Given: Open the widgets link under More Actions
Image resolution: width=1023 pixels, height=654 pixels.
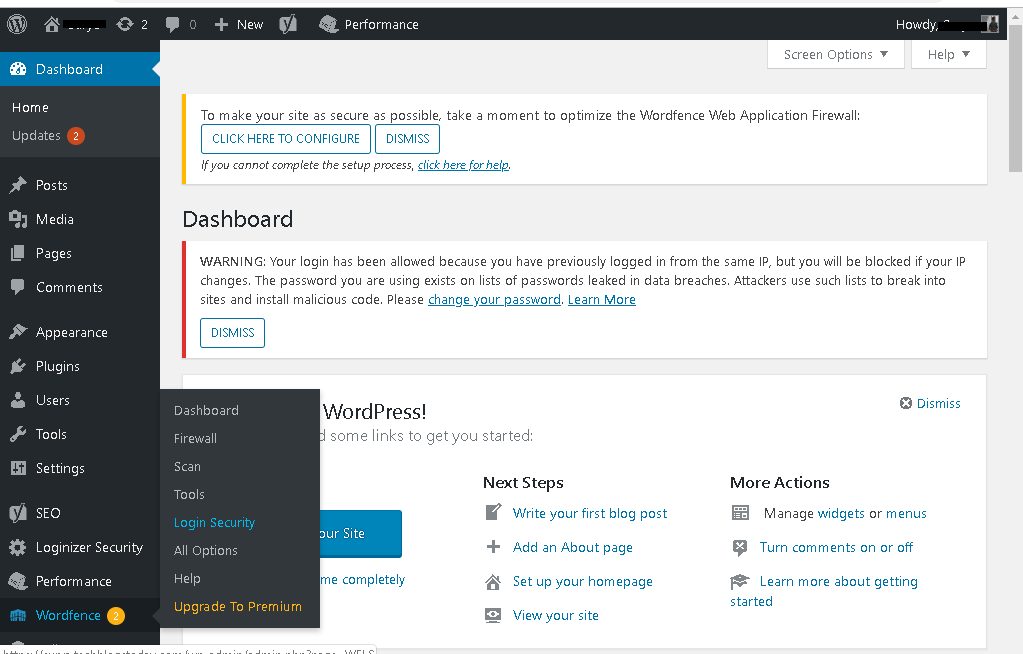Looking at the screenshot, I should (841, 514).
